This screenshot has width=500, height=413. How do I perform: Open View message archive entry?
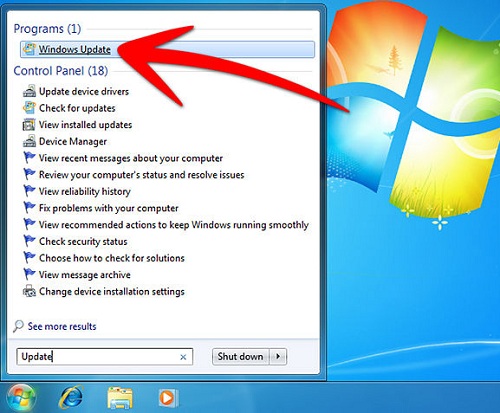click(85, 275)
